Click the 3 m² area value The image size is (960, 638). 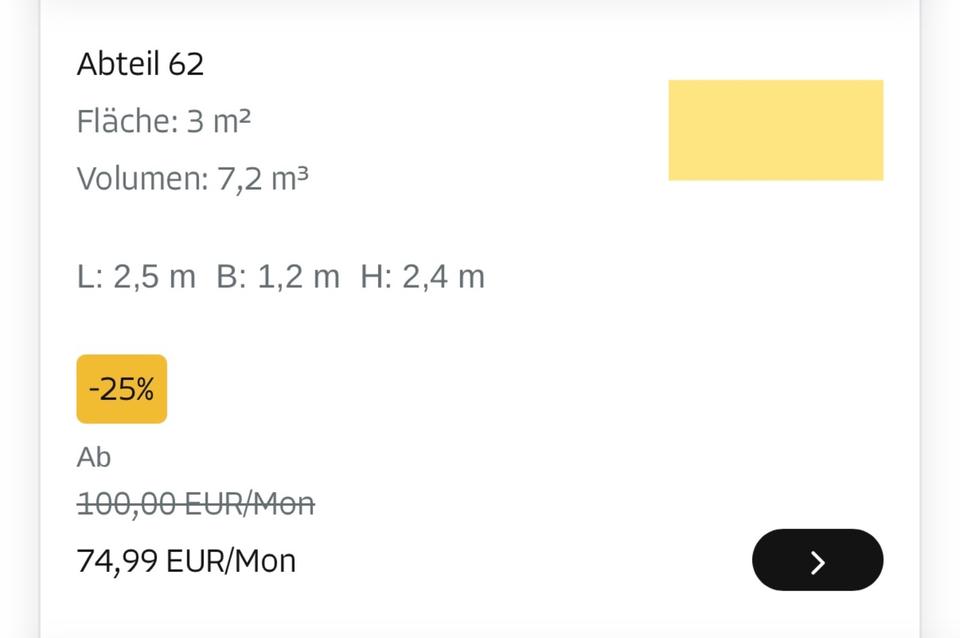pyautogui.click(x=218, y=122)
